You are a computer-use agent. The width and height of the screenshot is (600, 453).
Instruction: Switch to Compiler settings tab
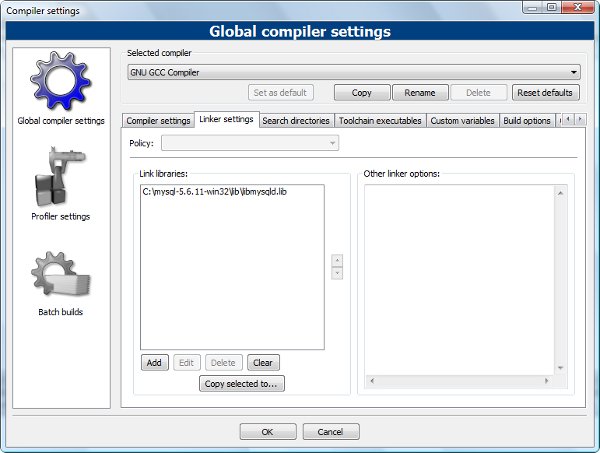[x=158, y=121]
